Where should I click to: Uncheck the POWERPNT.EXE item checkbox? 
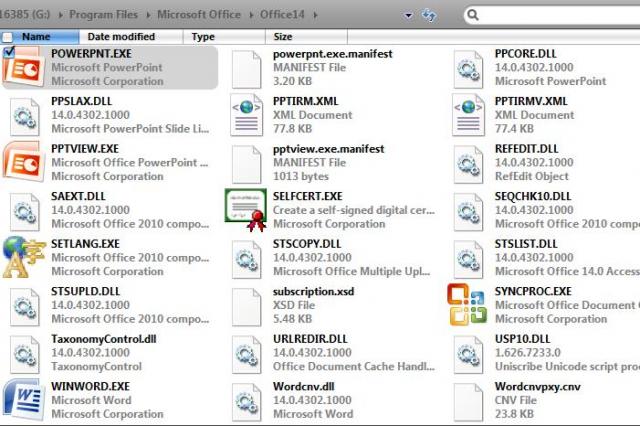click(9, 52)
